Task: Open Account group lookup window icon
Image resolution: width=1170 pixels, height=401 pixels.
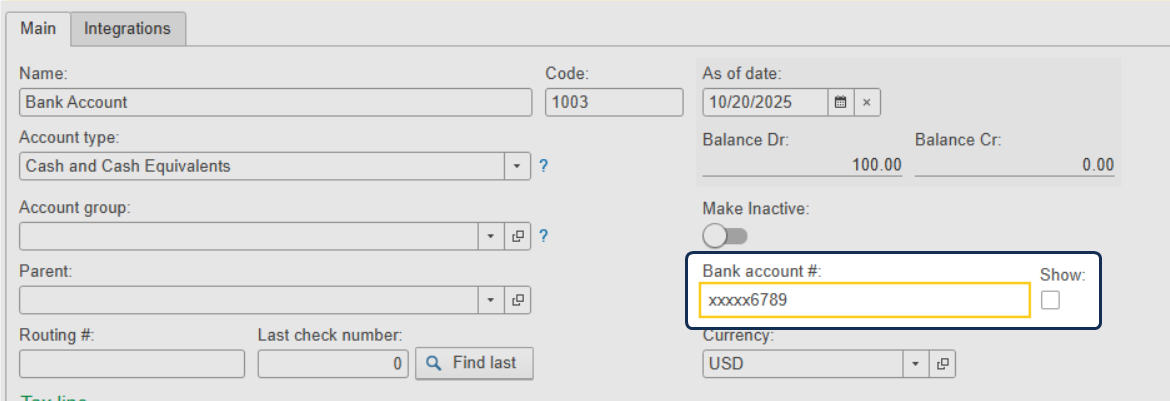Action: point(518,236)
